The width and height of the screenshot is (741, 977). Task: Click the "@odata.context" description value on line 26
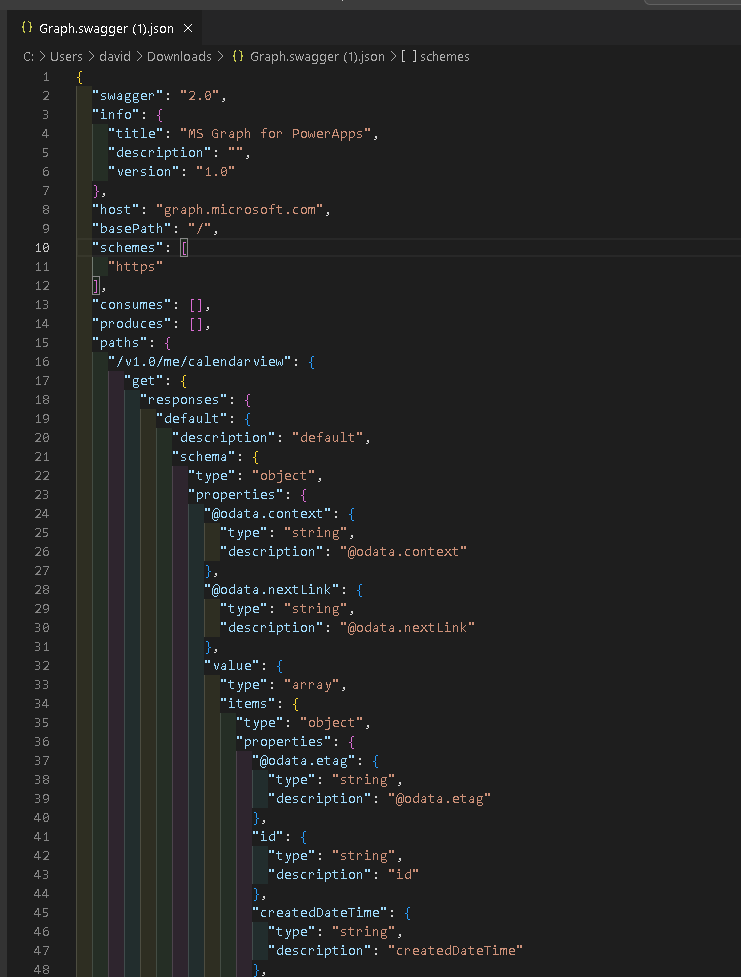(x=403, y=552)
